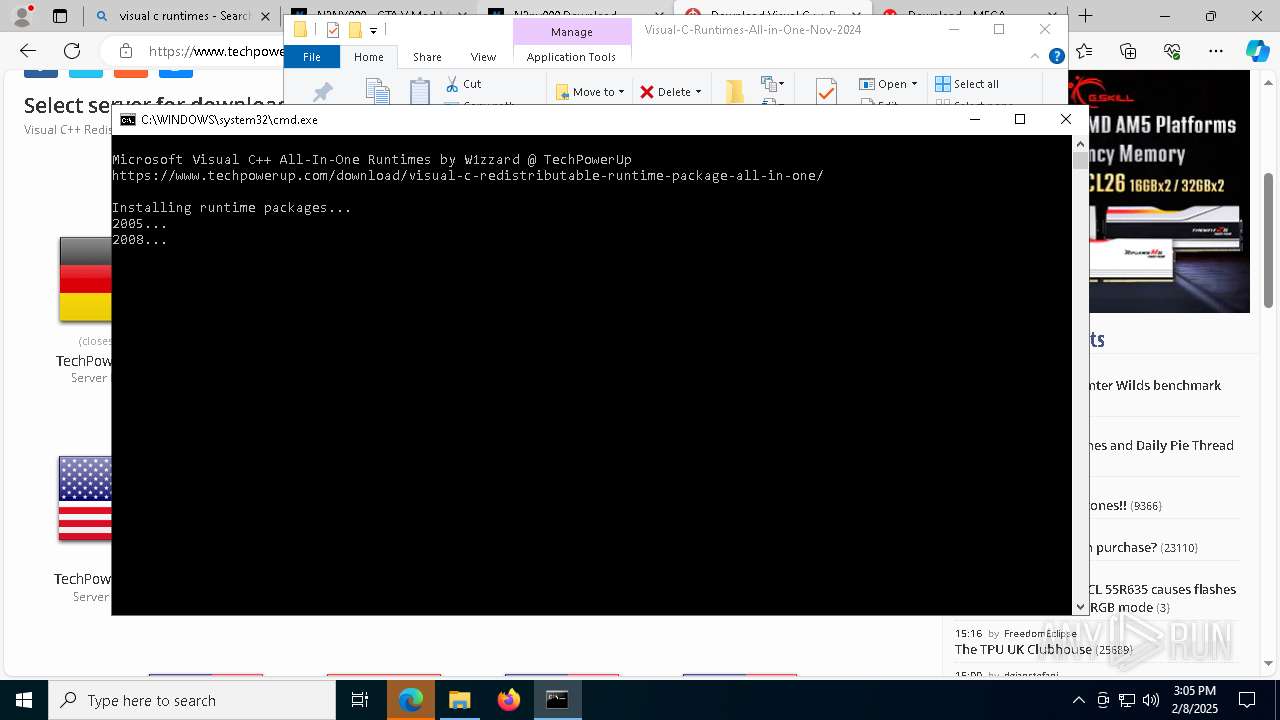This screenshot has width=1280, height=720.
Task: Open the notification center icon
Action: 1247,700
